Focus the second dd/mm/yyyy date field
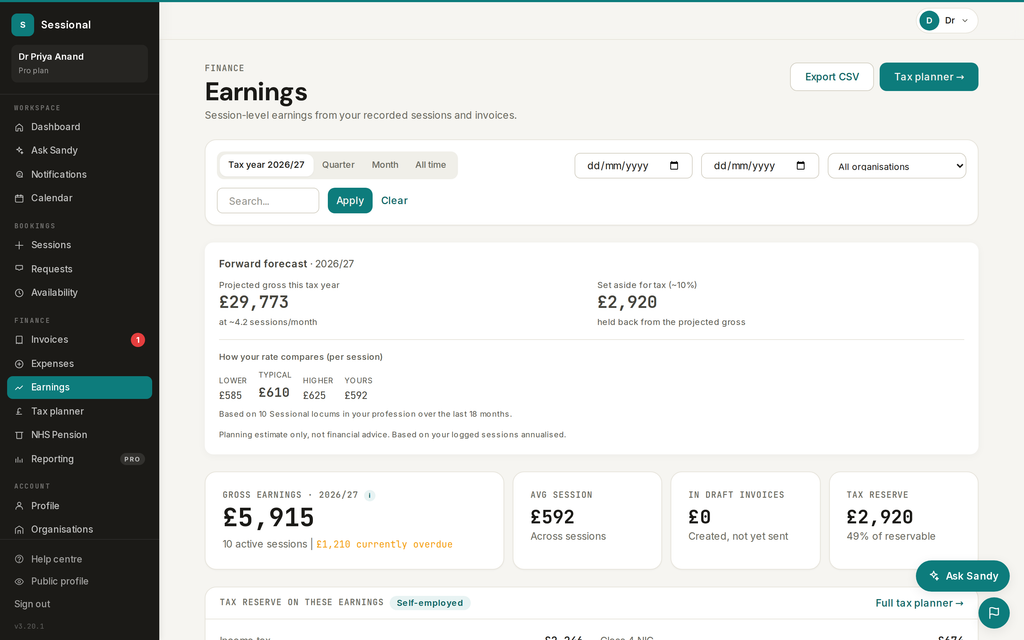 [x=760, y=166]
